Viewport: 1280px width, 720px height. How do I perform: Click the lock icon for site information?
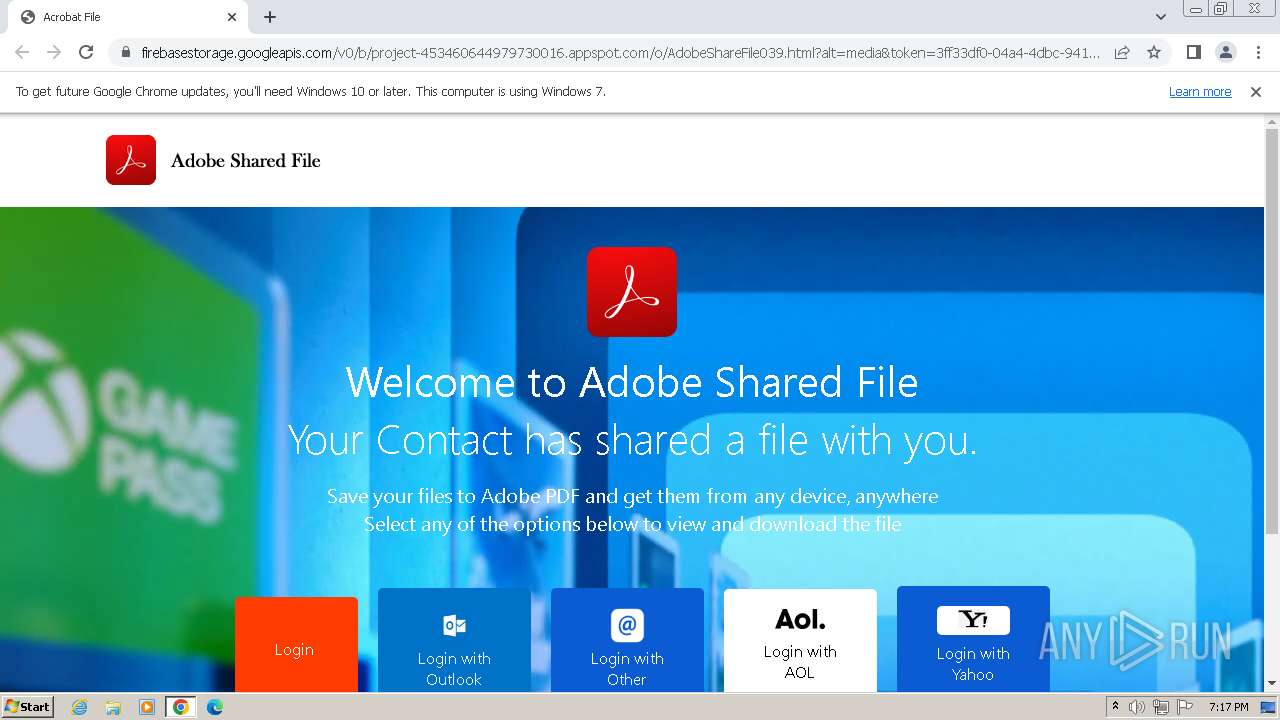[x=125, y=52]
